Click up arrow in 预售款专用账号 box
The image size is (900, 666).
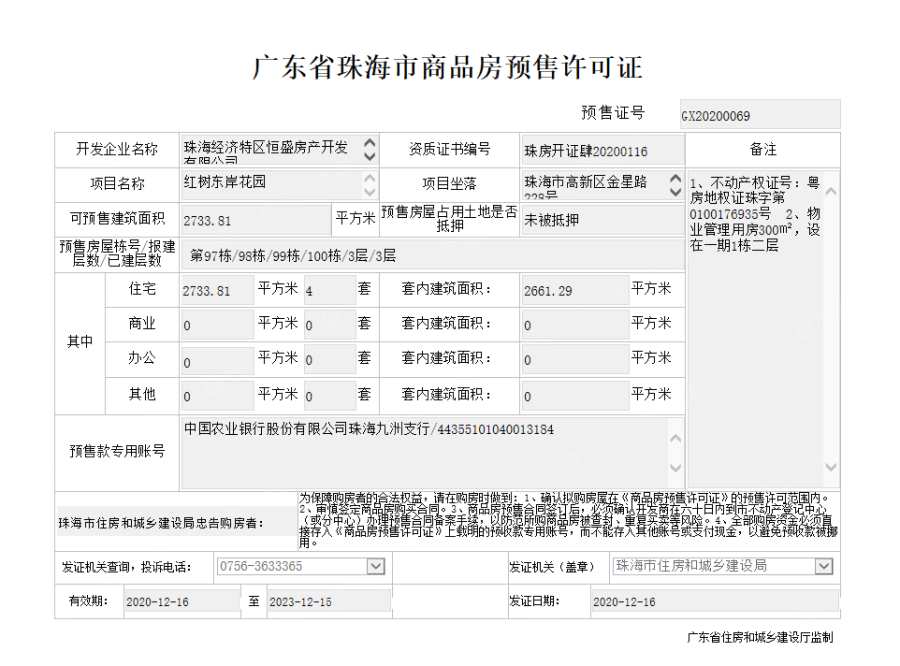point(676,439)
